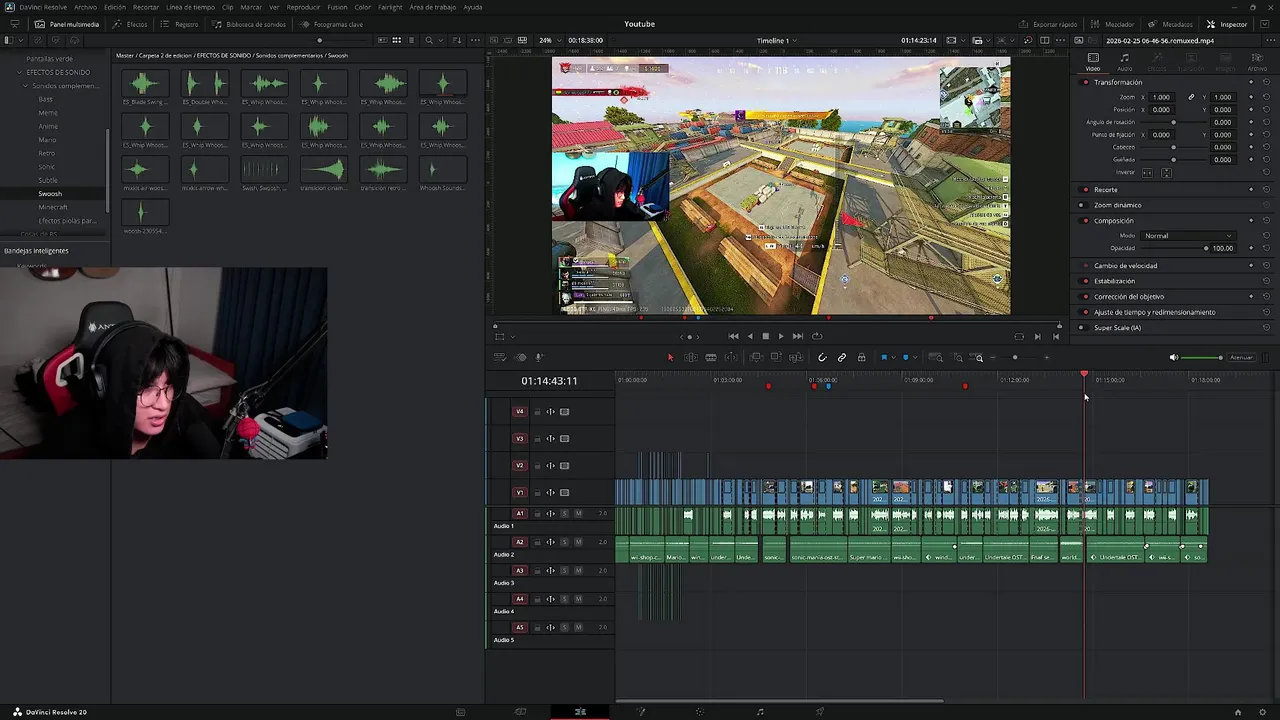
Task: Stop playback with the stop button
Action: (x=766, y=336)
